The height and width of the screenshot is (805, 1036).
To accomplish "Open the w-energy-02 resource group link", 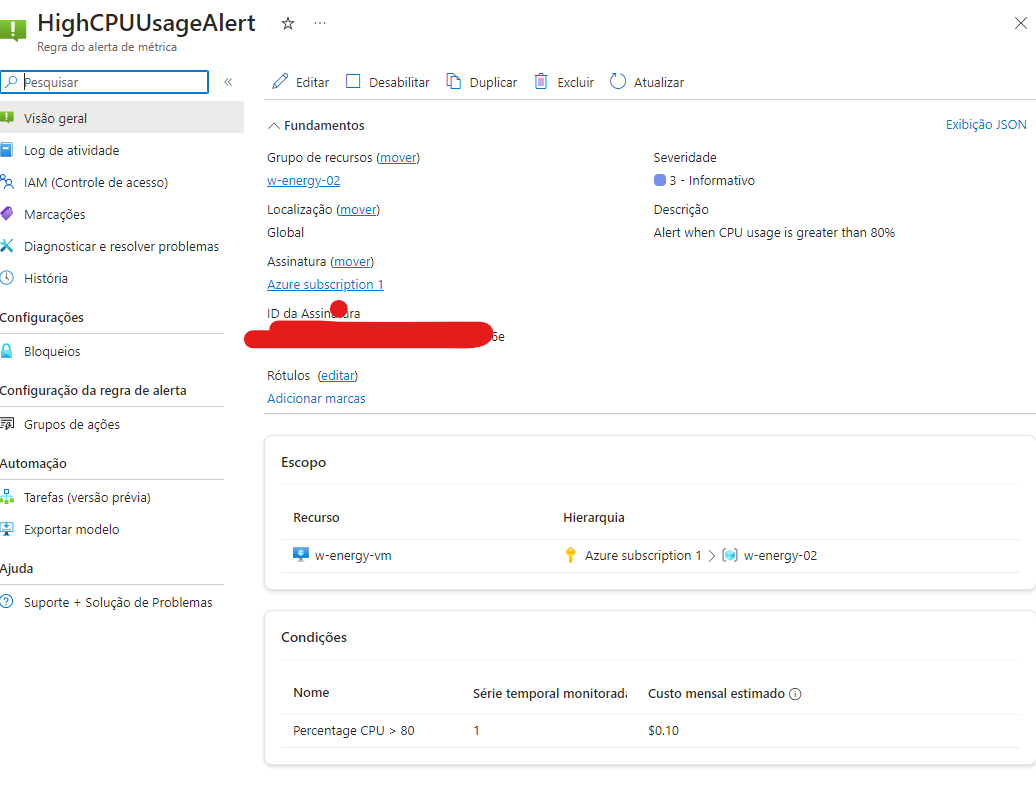I will click(303, 180).
